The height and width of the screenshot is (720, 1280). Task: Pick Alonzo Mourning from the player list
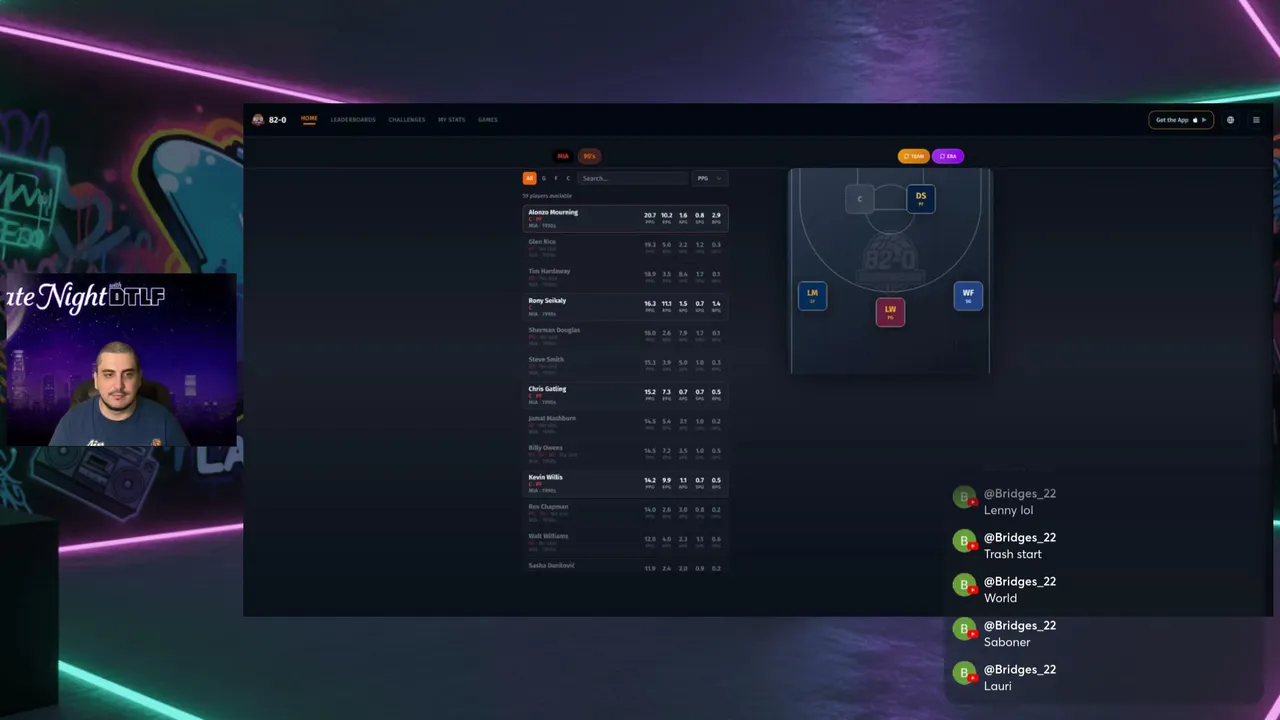point(625,218)
